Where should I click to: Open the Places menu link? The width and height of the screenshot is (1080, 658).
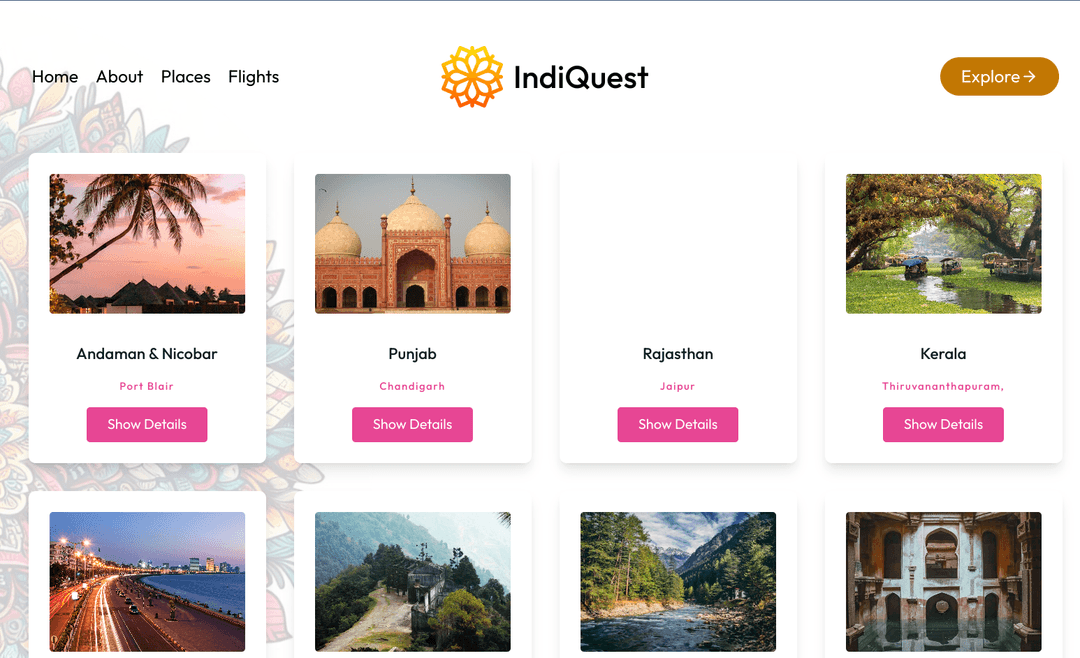tap(186, 77)
